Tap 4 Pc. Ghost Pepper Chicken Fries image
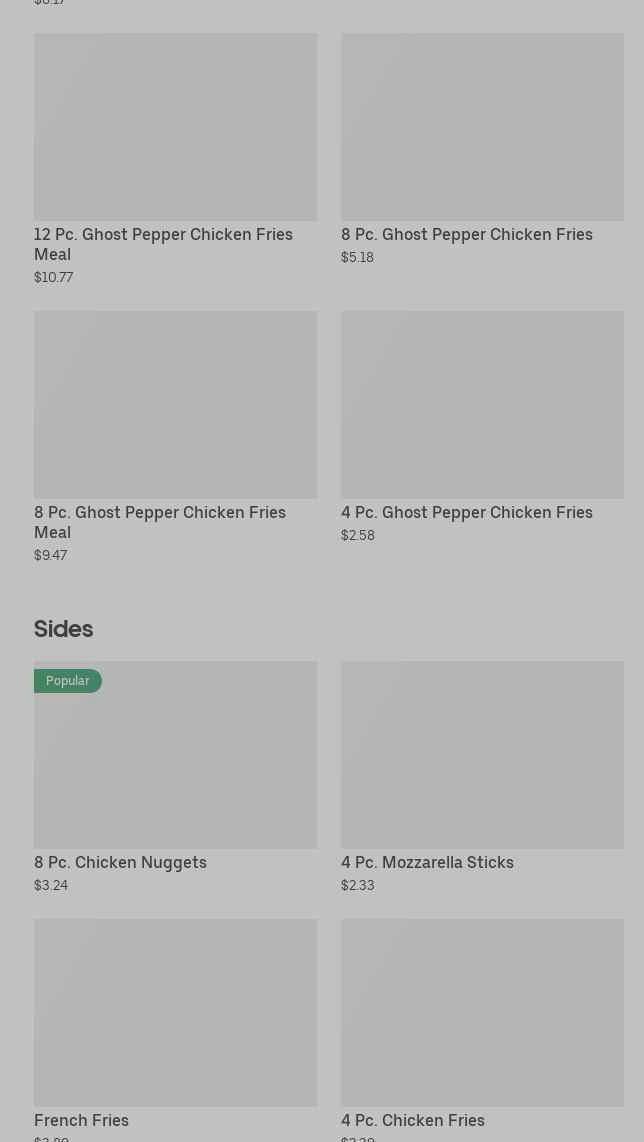The image size is (644, 1142). click(x=482, y=404)
